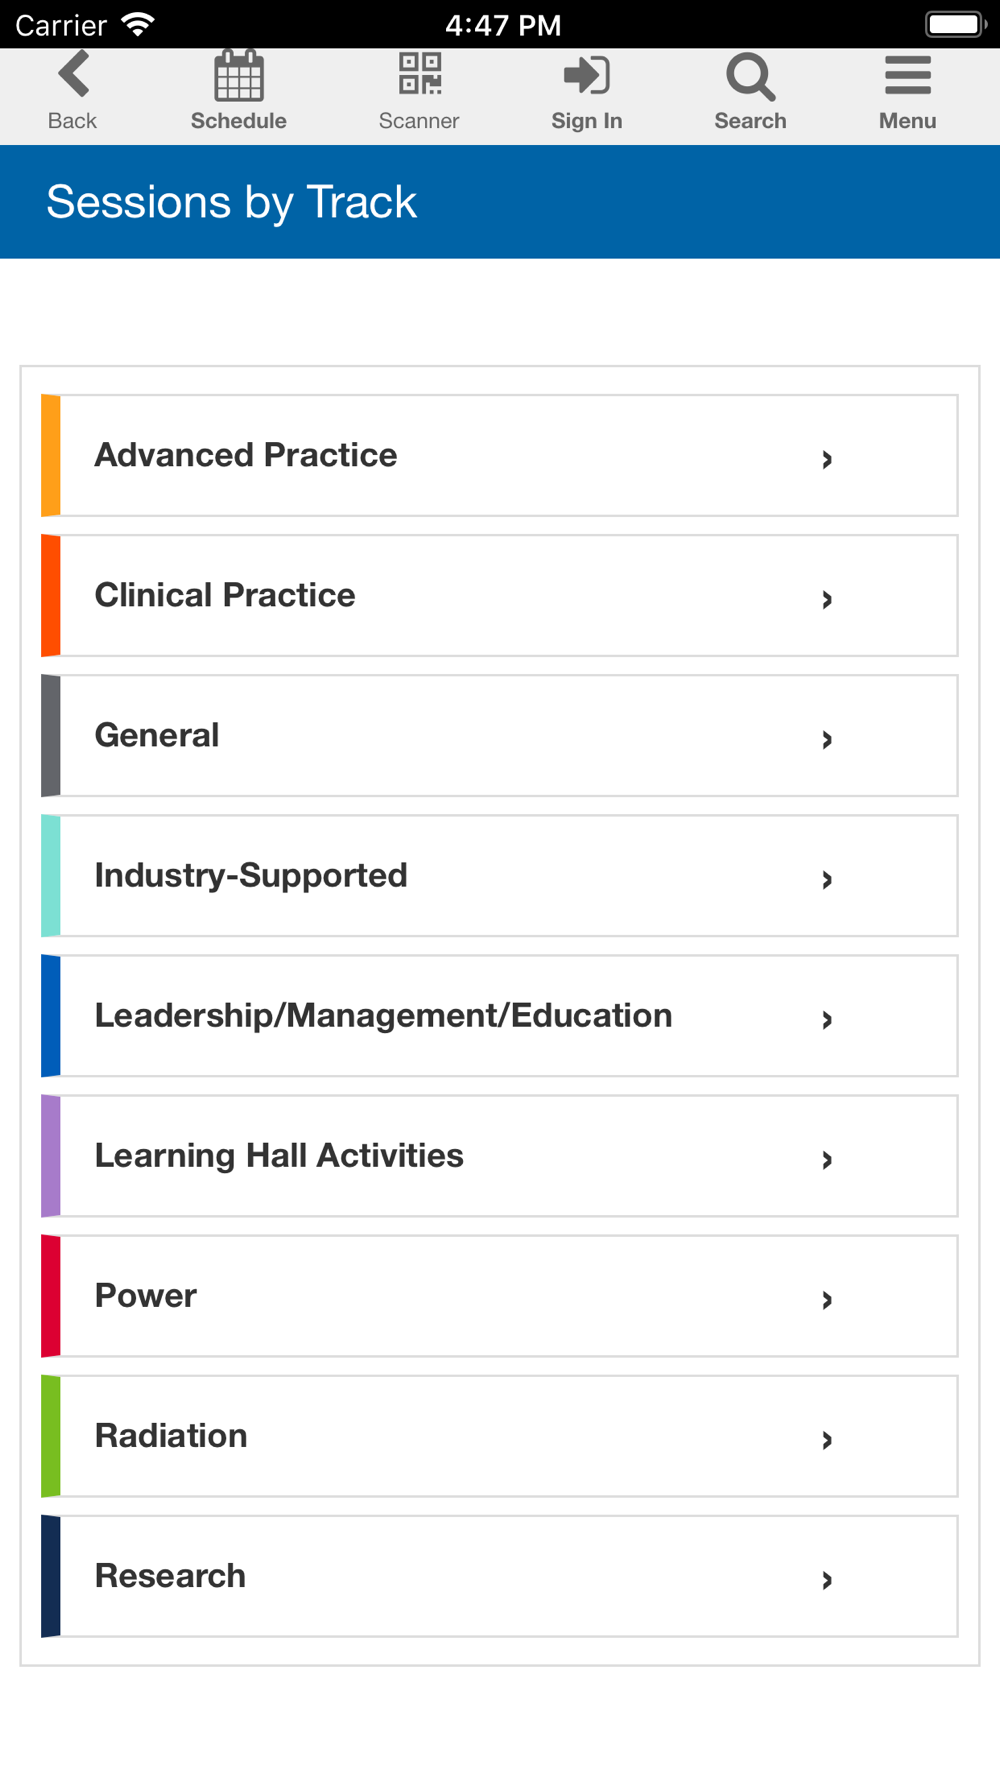
Task: Open Learning Hall Activities track
Action: coord(499,1156)
